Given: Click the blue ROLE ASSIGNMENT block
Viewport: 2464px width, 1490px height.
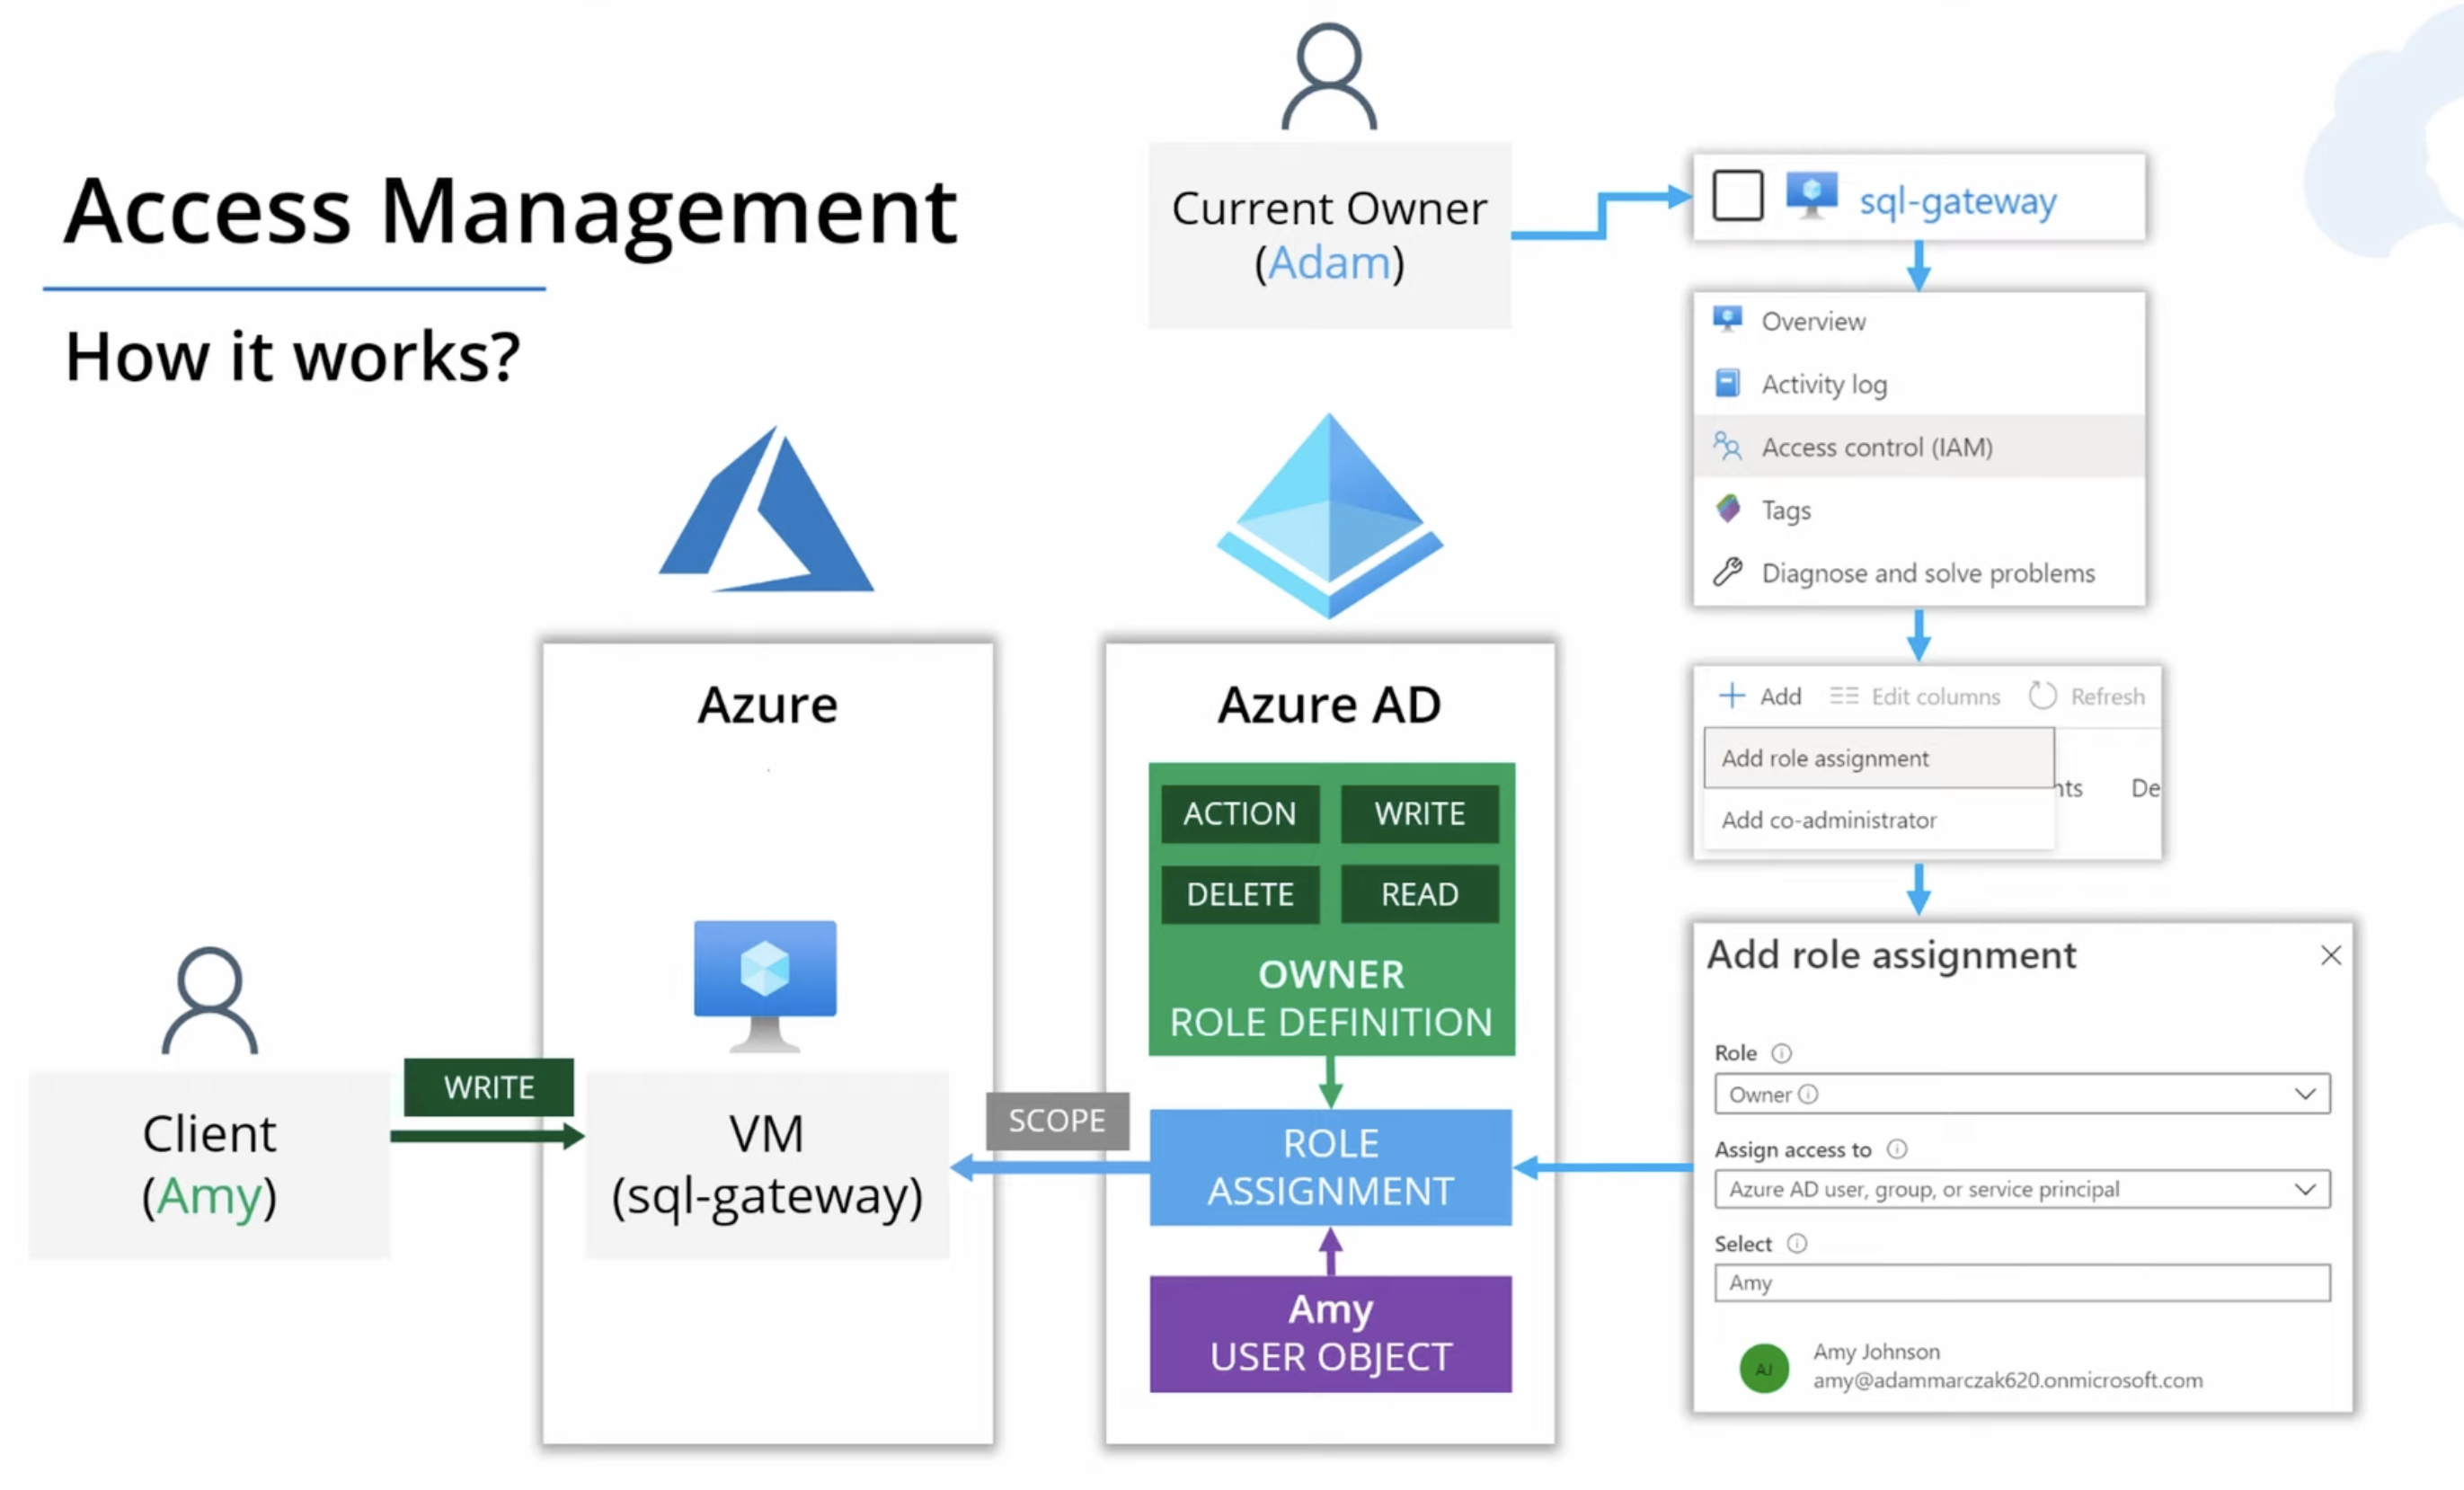Looking at the screenshot, I should pyautogui.click(x=1331, y=1167).
